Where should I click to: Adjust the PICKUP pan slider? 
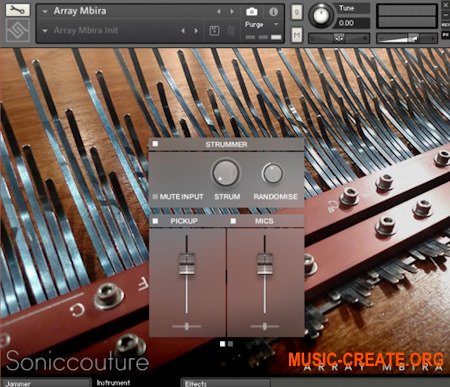187,326
